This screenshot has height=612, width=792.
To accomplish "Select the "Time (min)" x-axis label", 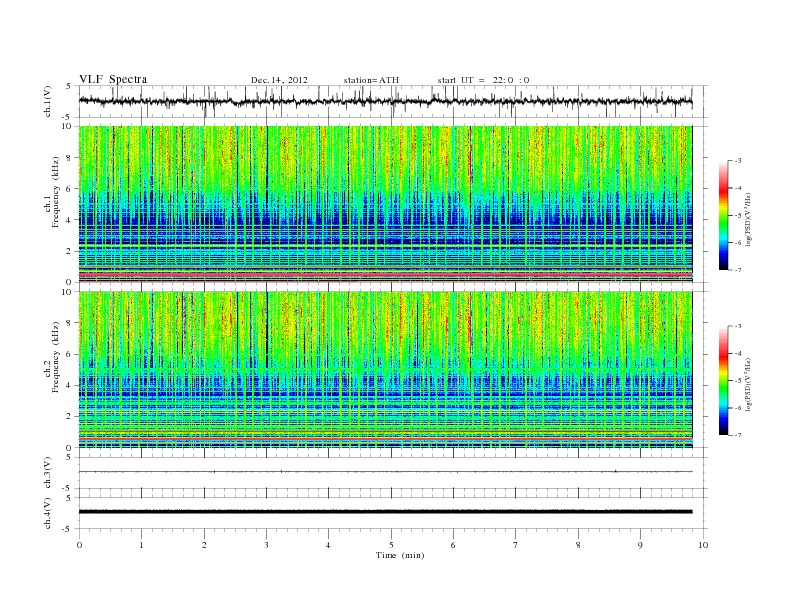I will point(400,555).
